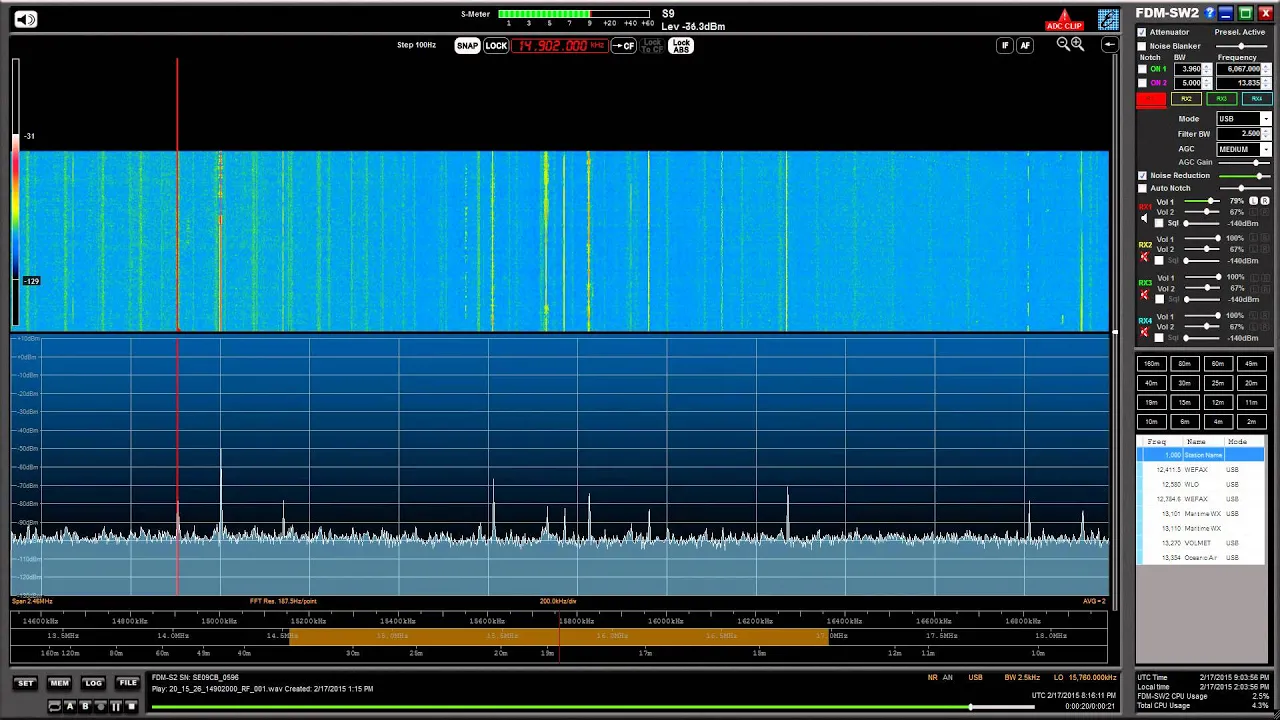Mute RX1 speaker icon
The height and width of the screenshot is (720, 1280).
pyautogui.click(x=1144, y=218)
